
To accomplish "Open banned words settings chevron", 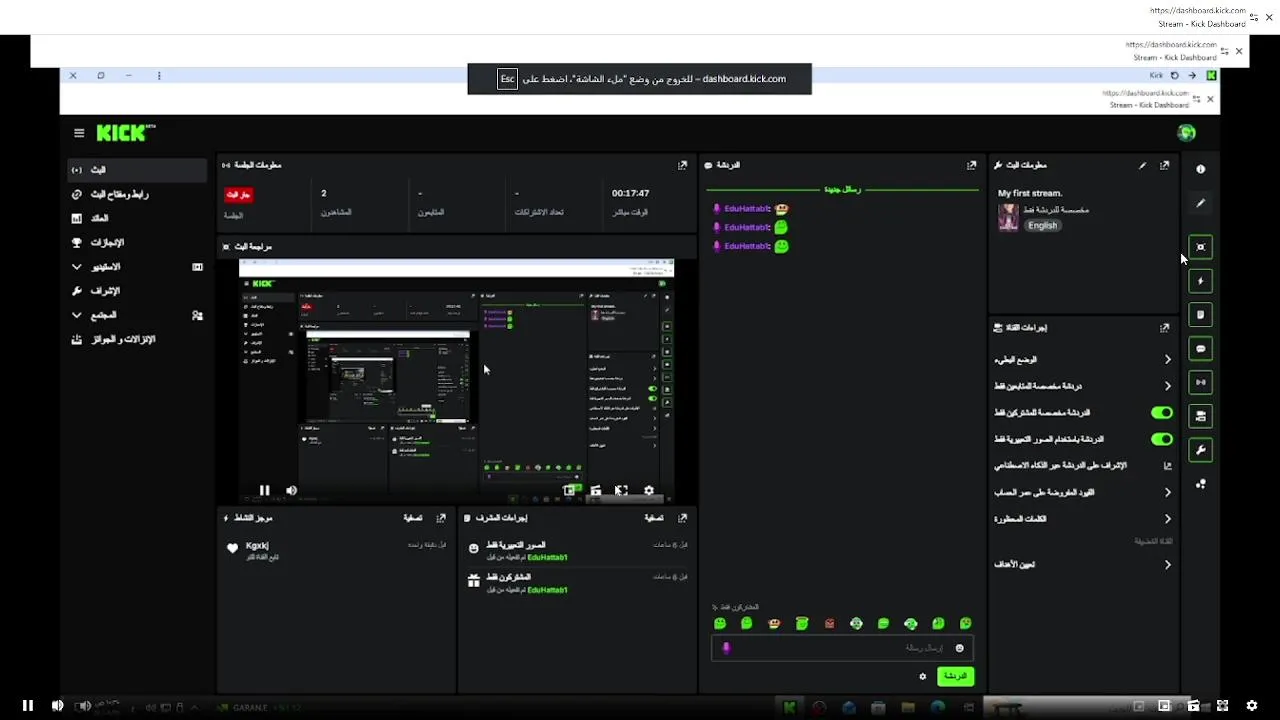I will (x=1167, y=519).
